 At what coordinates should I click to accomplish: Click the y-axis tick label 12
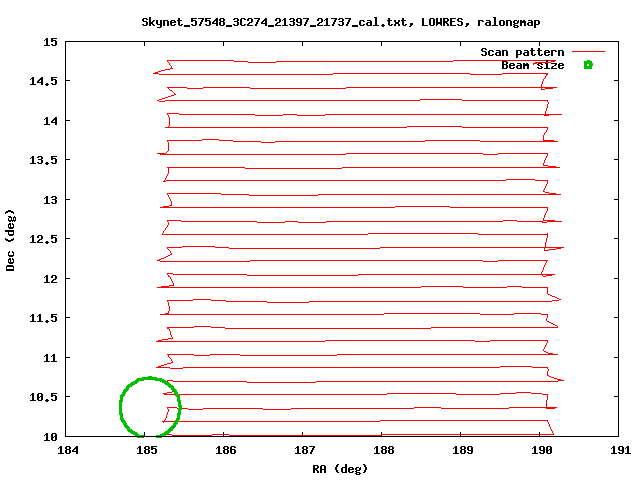tap(51, 279)
